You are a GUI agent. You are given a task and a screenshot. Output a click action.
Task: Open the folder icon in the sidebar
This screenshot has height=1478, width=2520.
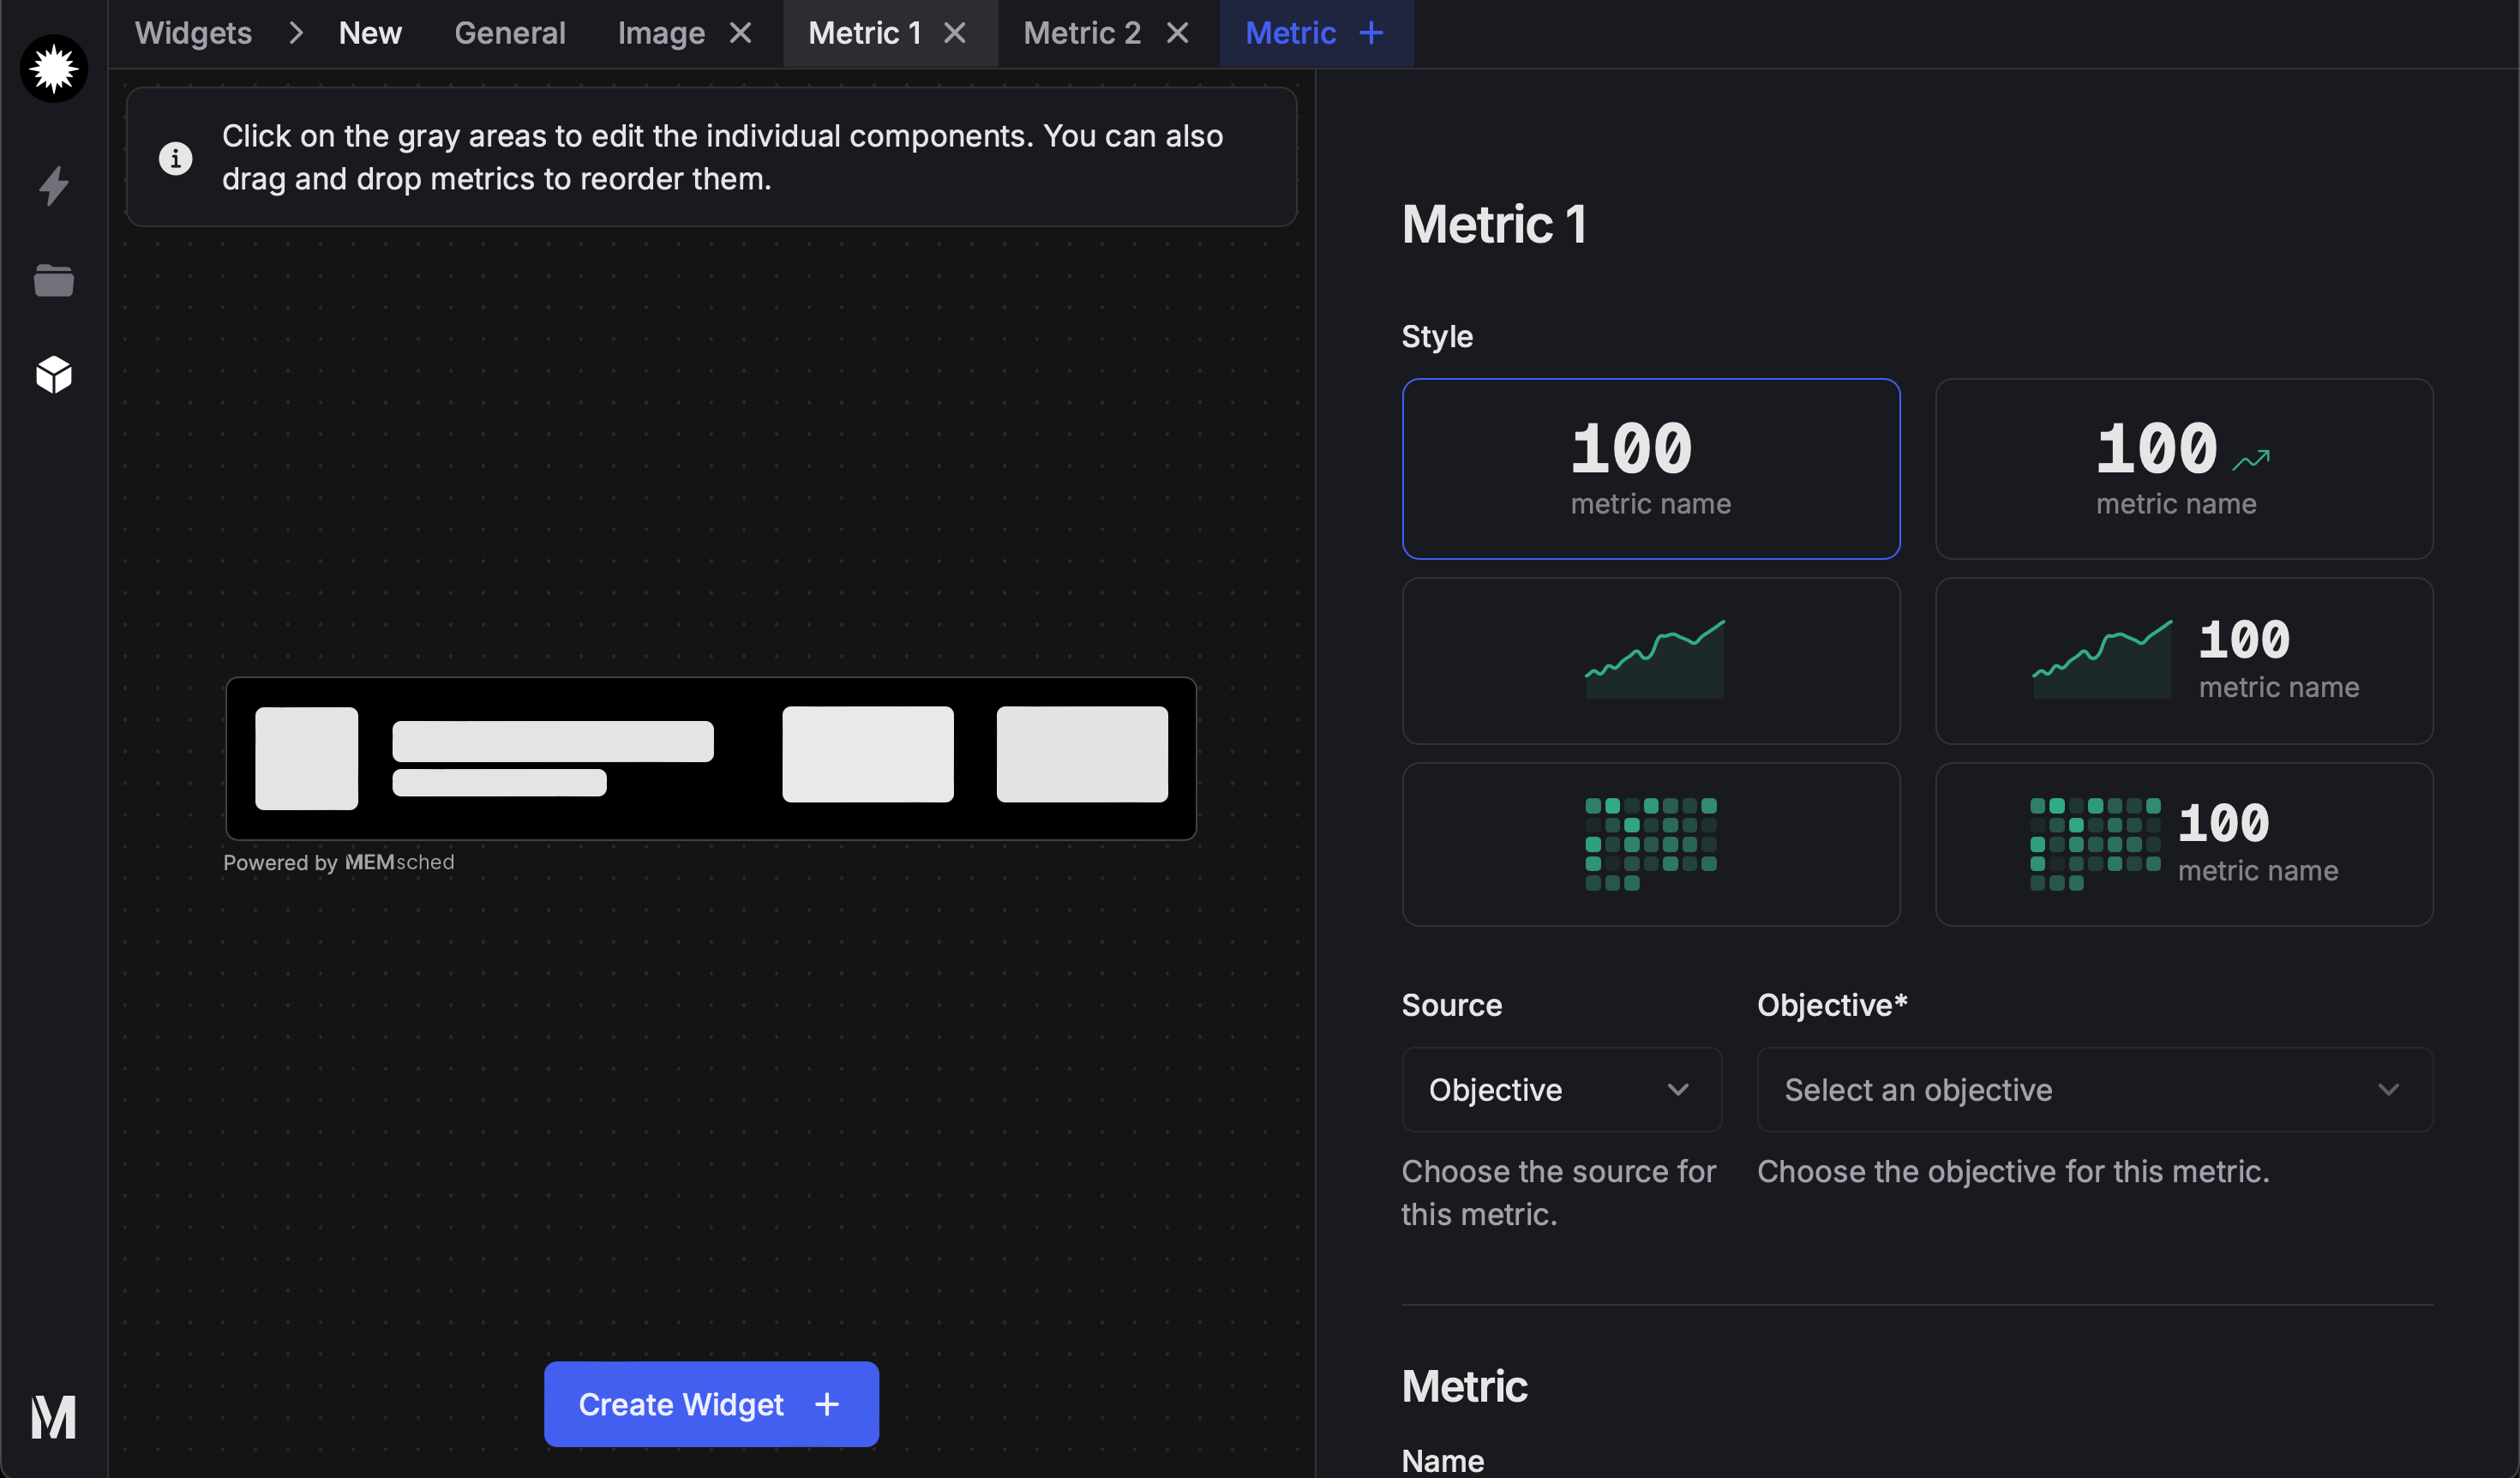coord(53,280)
